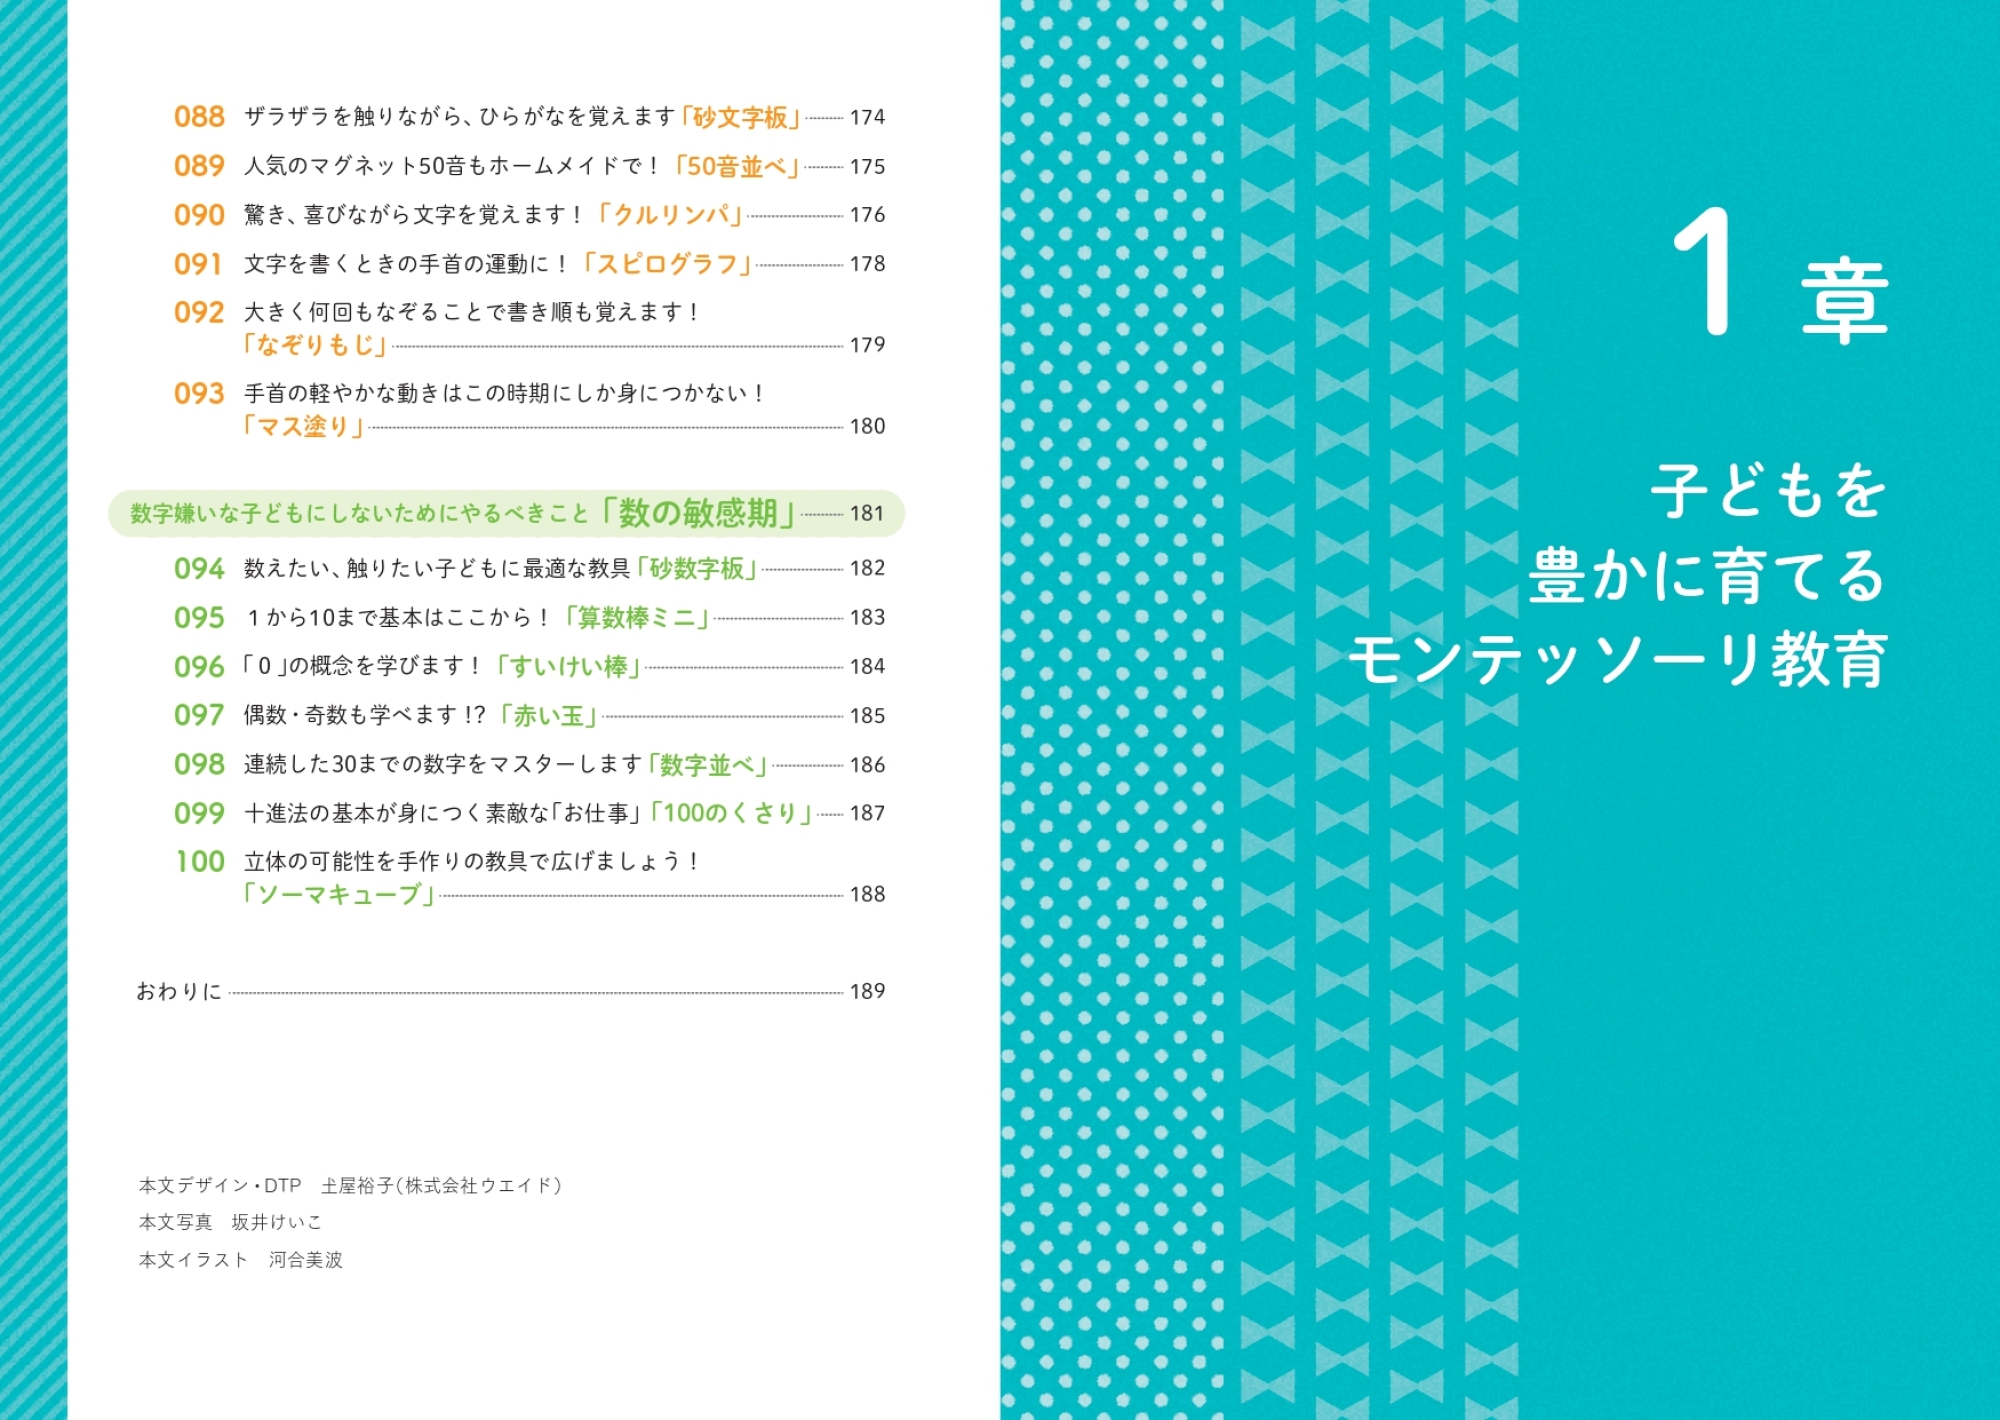Click page number 185
This screenshot has width=2000, height=1420.
click(x=867, y=716)
